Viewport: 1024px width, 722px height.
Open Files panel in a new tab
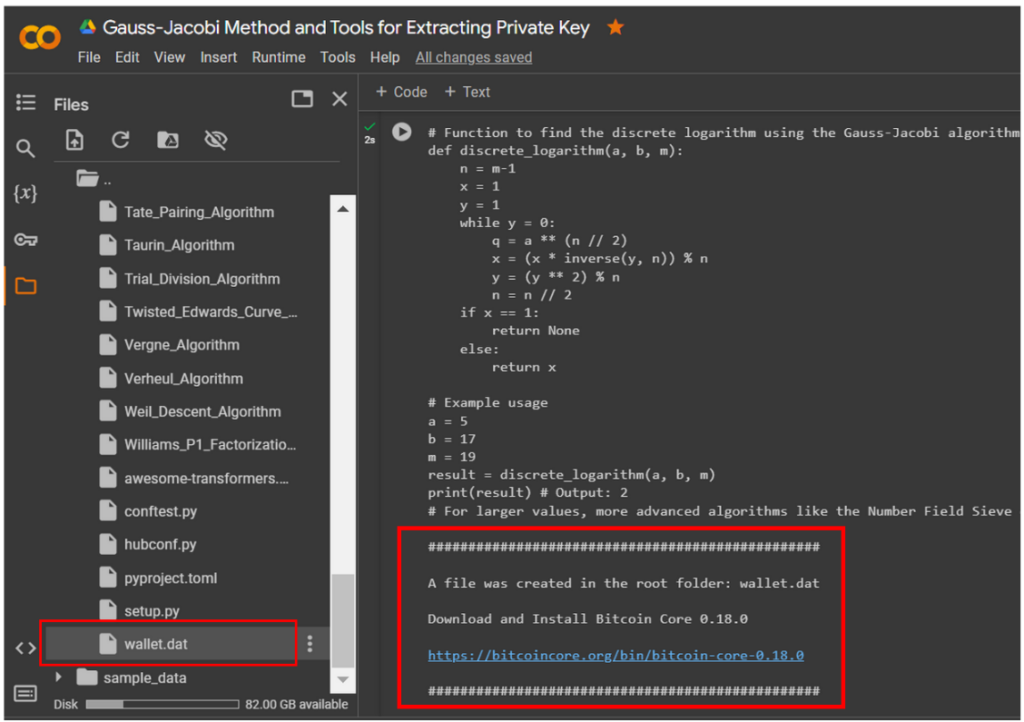point(302,99)
